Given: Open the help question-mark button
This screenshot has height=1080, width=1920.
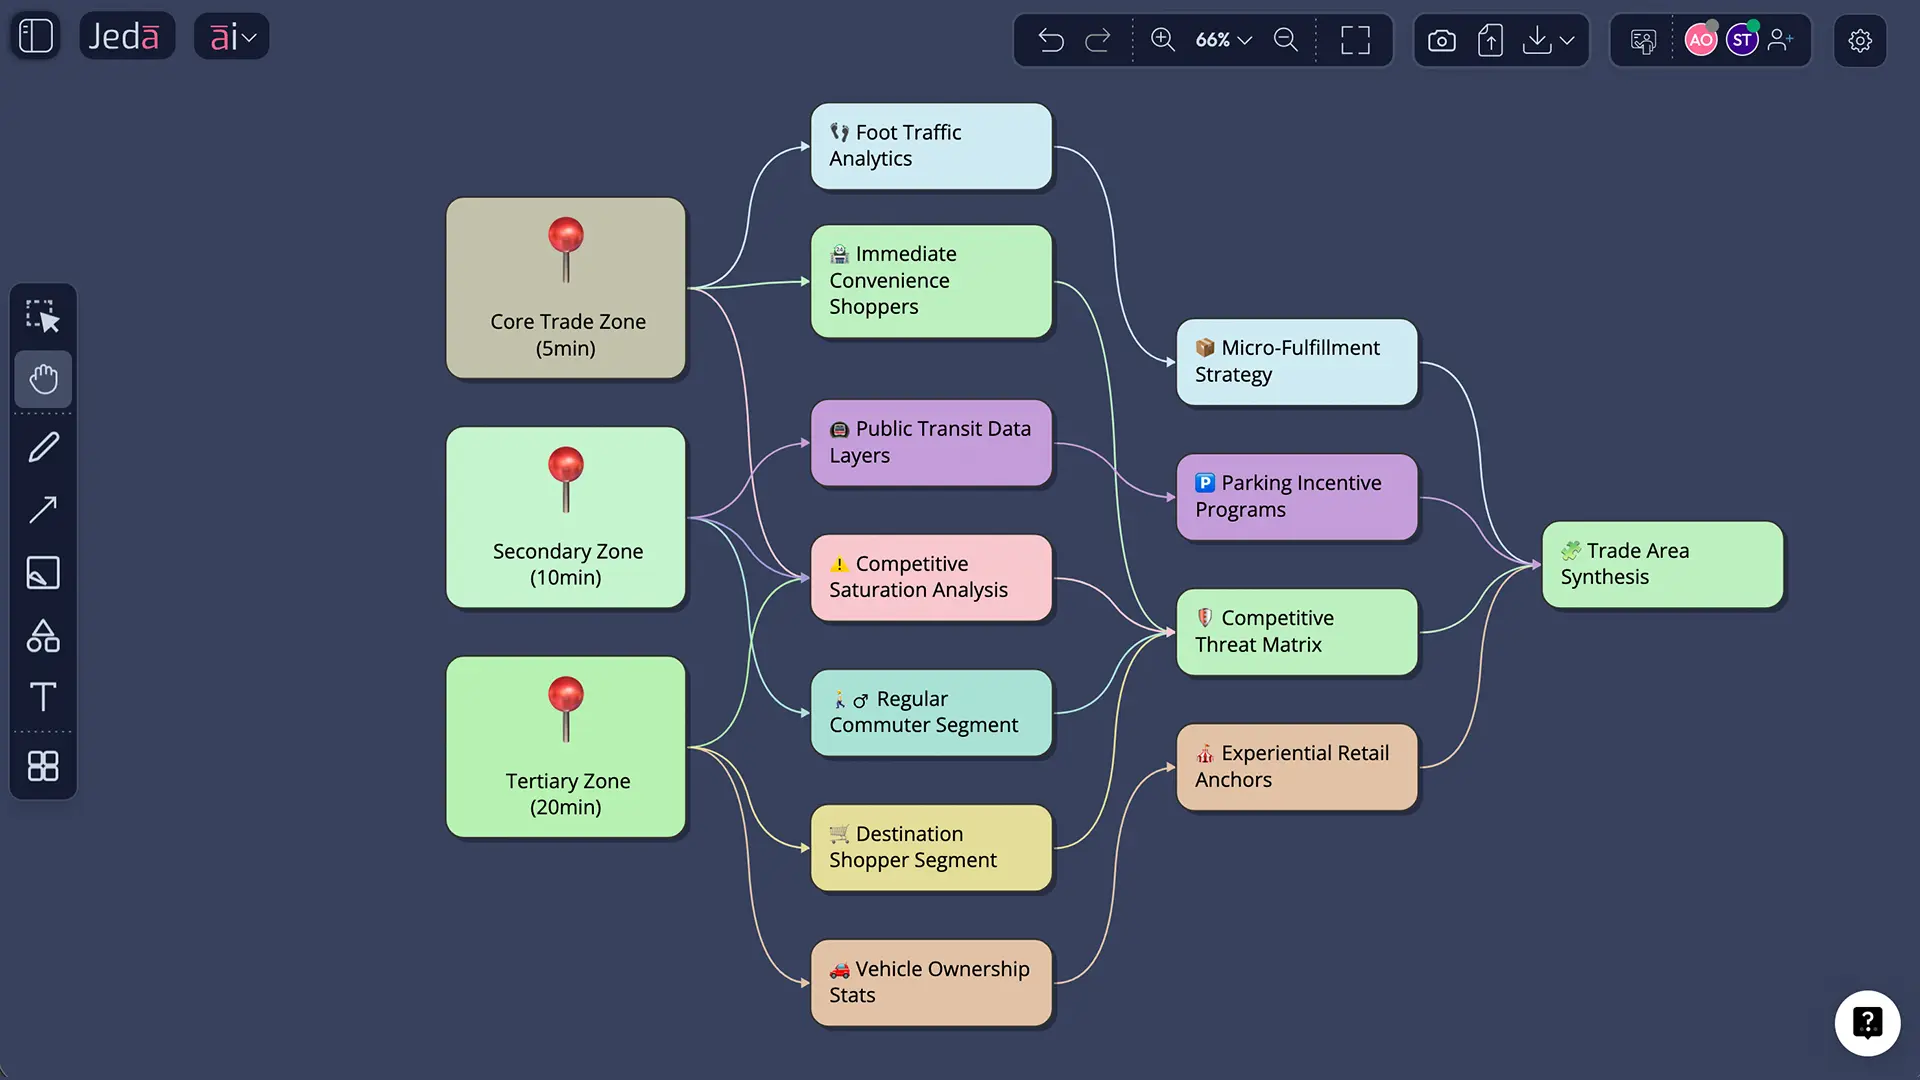Looking at the screenshot, I should (x=1869, y=1023).
